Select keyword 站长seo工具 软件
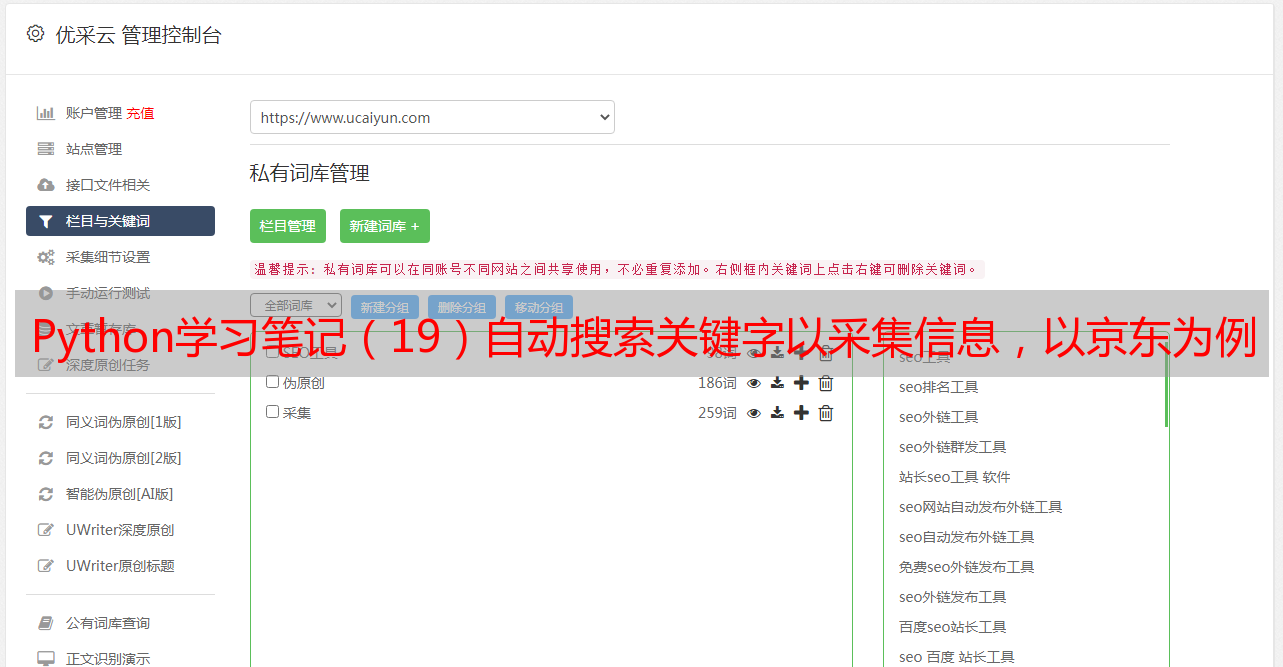Viewport: 1283px width, 667px height. pos(954,477)
